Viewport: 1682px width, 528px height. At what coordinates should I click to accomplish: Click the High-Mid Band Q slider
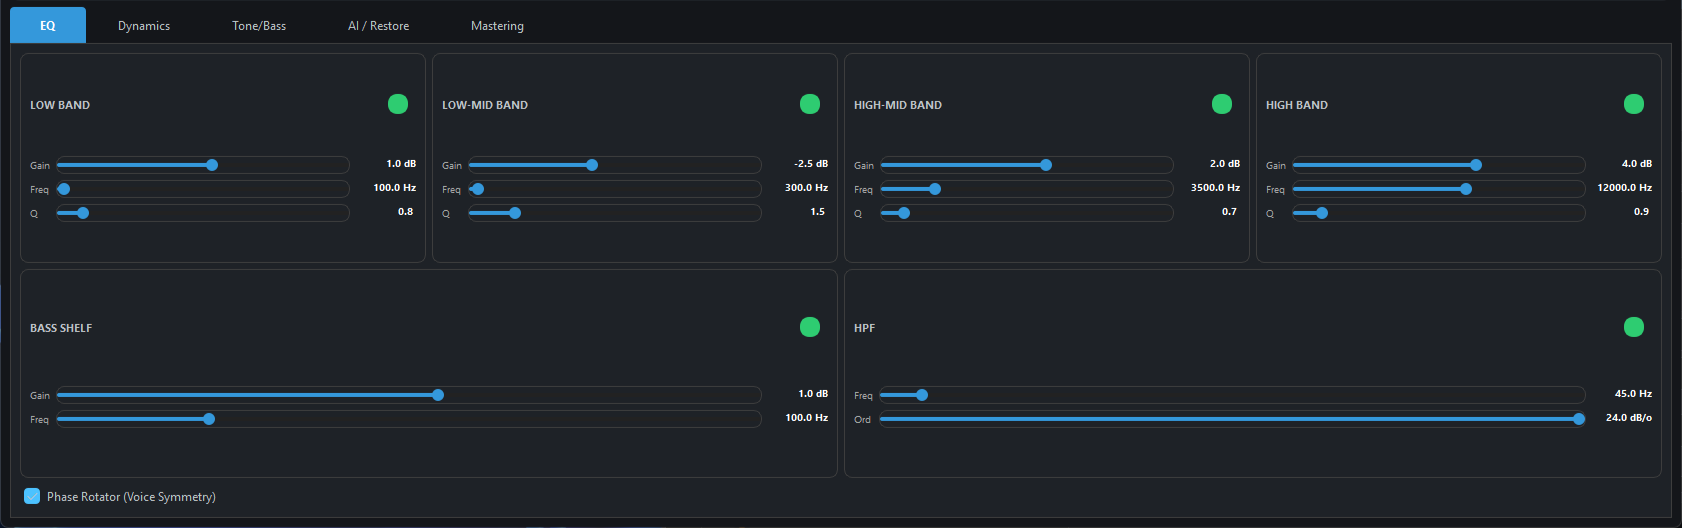coord(1027,213)
